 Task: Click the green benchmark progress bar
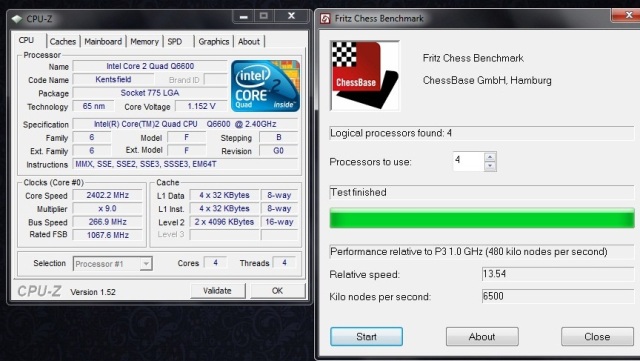482,218
